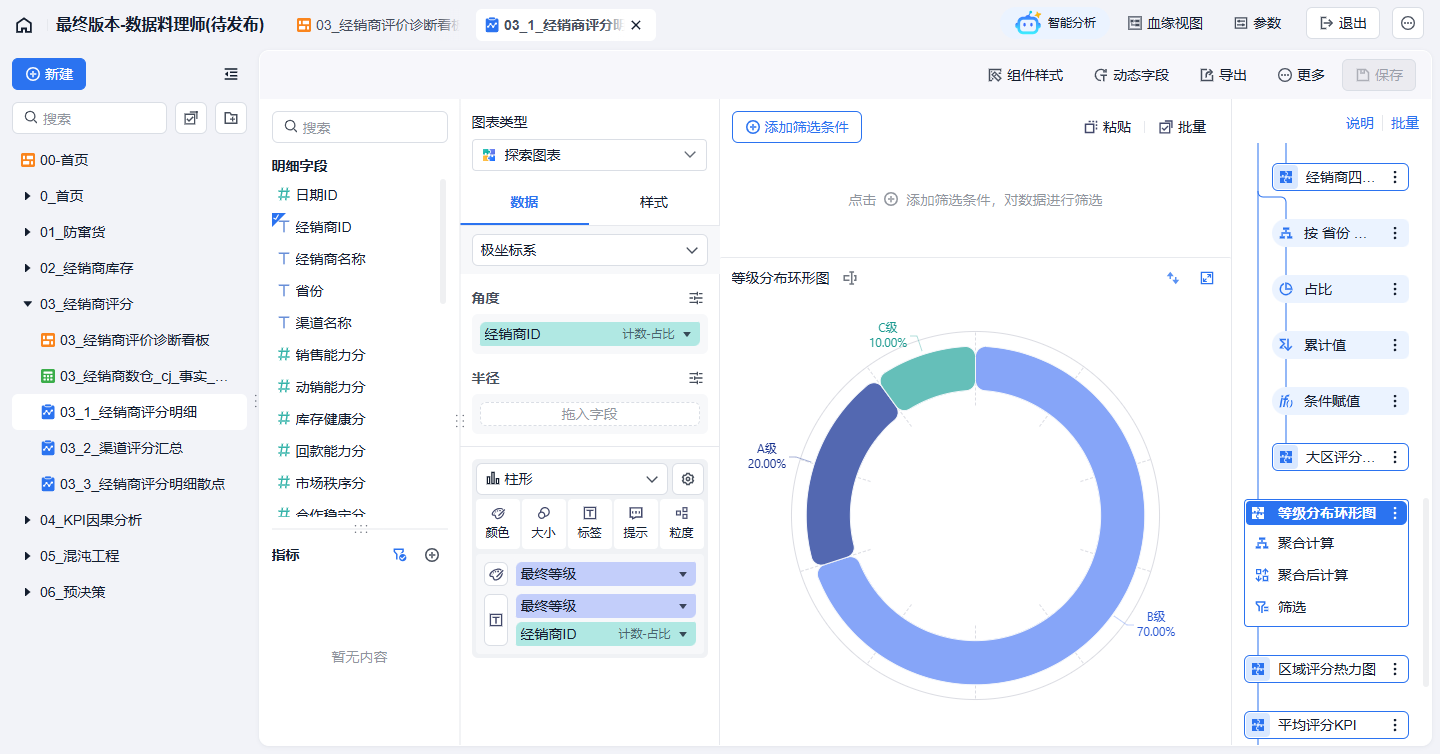Switch to the 03_经销商评价诊断看板 tab
The width and height of the screenshot is (1440, 754).
click(379, 25)
